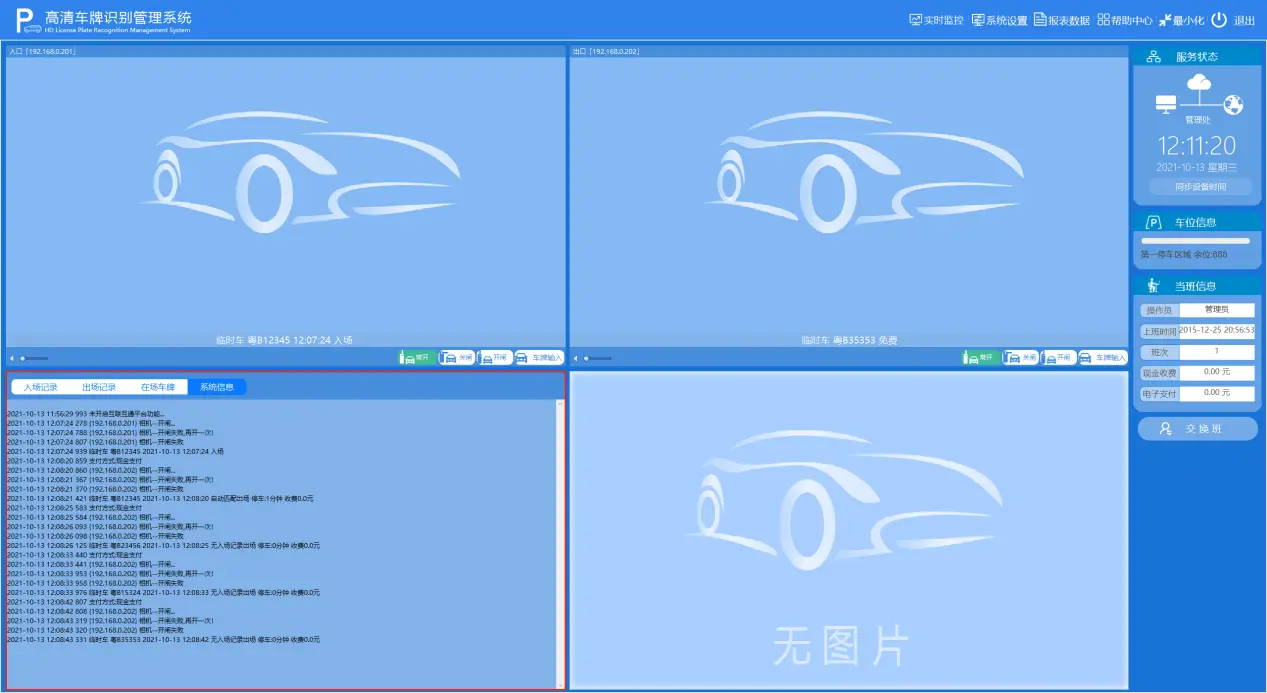This screenshot has height=693, width=1267.
Task: Toggle entrance camera 常开 keep-open mode
Action: click(416, 357)
